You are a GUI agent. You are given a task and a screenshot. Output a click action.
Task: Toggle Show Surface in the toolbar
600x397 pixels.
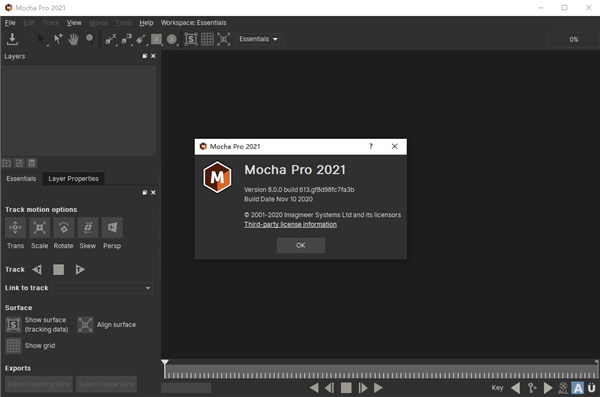pyautogui.click(x=191, y=39)
